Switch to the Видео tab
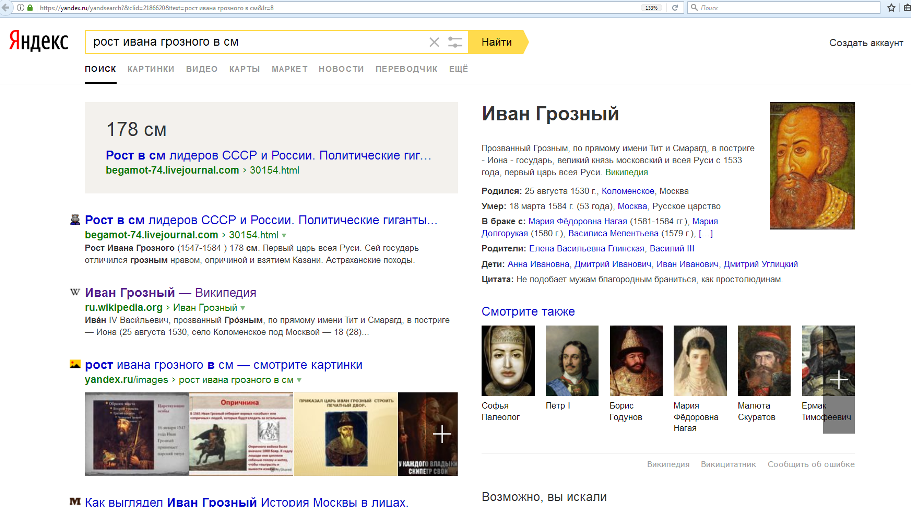The width and height of the screenshot is (911, 507). [202, 69]
